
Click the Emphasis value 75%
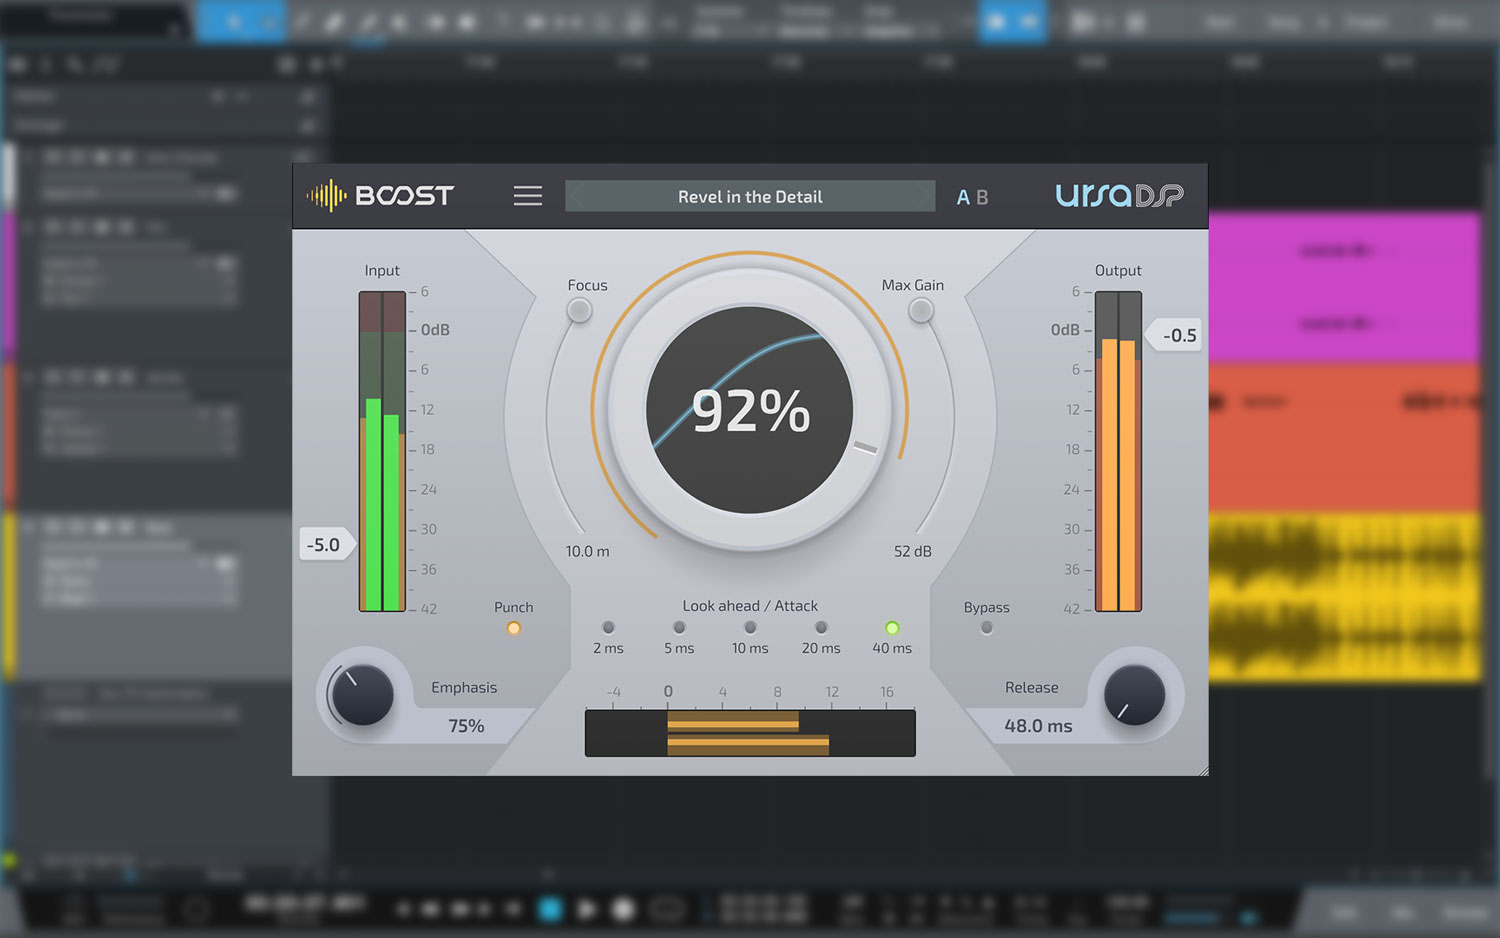[466, 726]
